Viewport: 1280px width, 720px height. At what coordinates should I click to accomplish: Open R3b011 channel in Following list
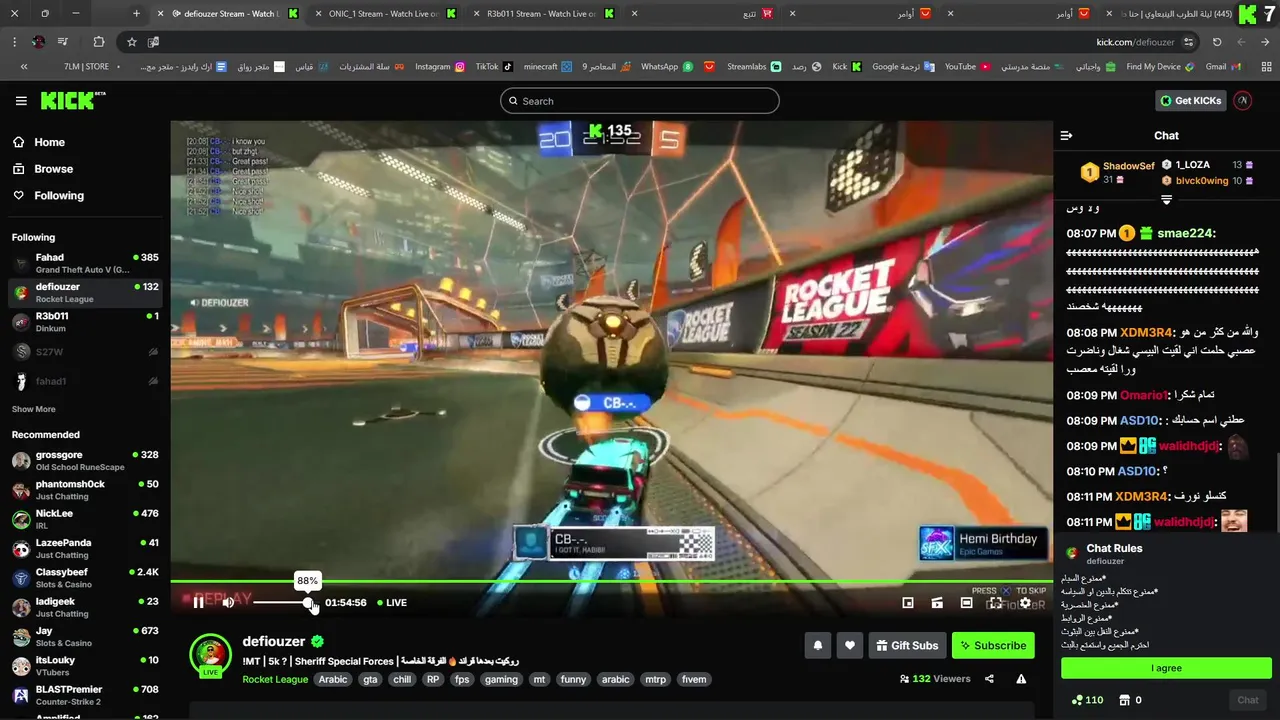coord(85,322)
